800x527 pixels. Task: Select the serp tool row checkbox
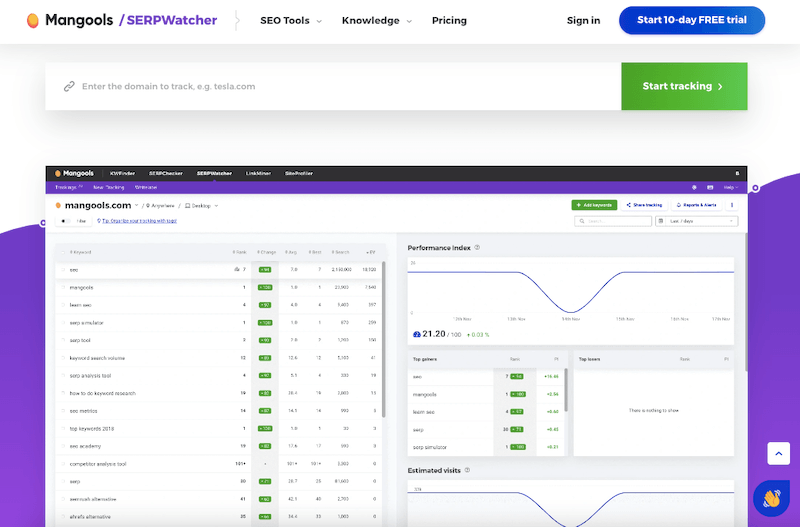[64, 340]
